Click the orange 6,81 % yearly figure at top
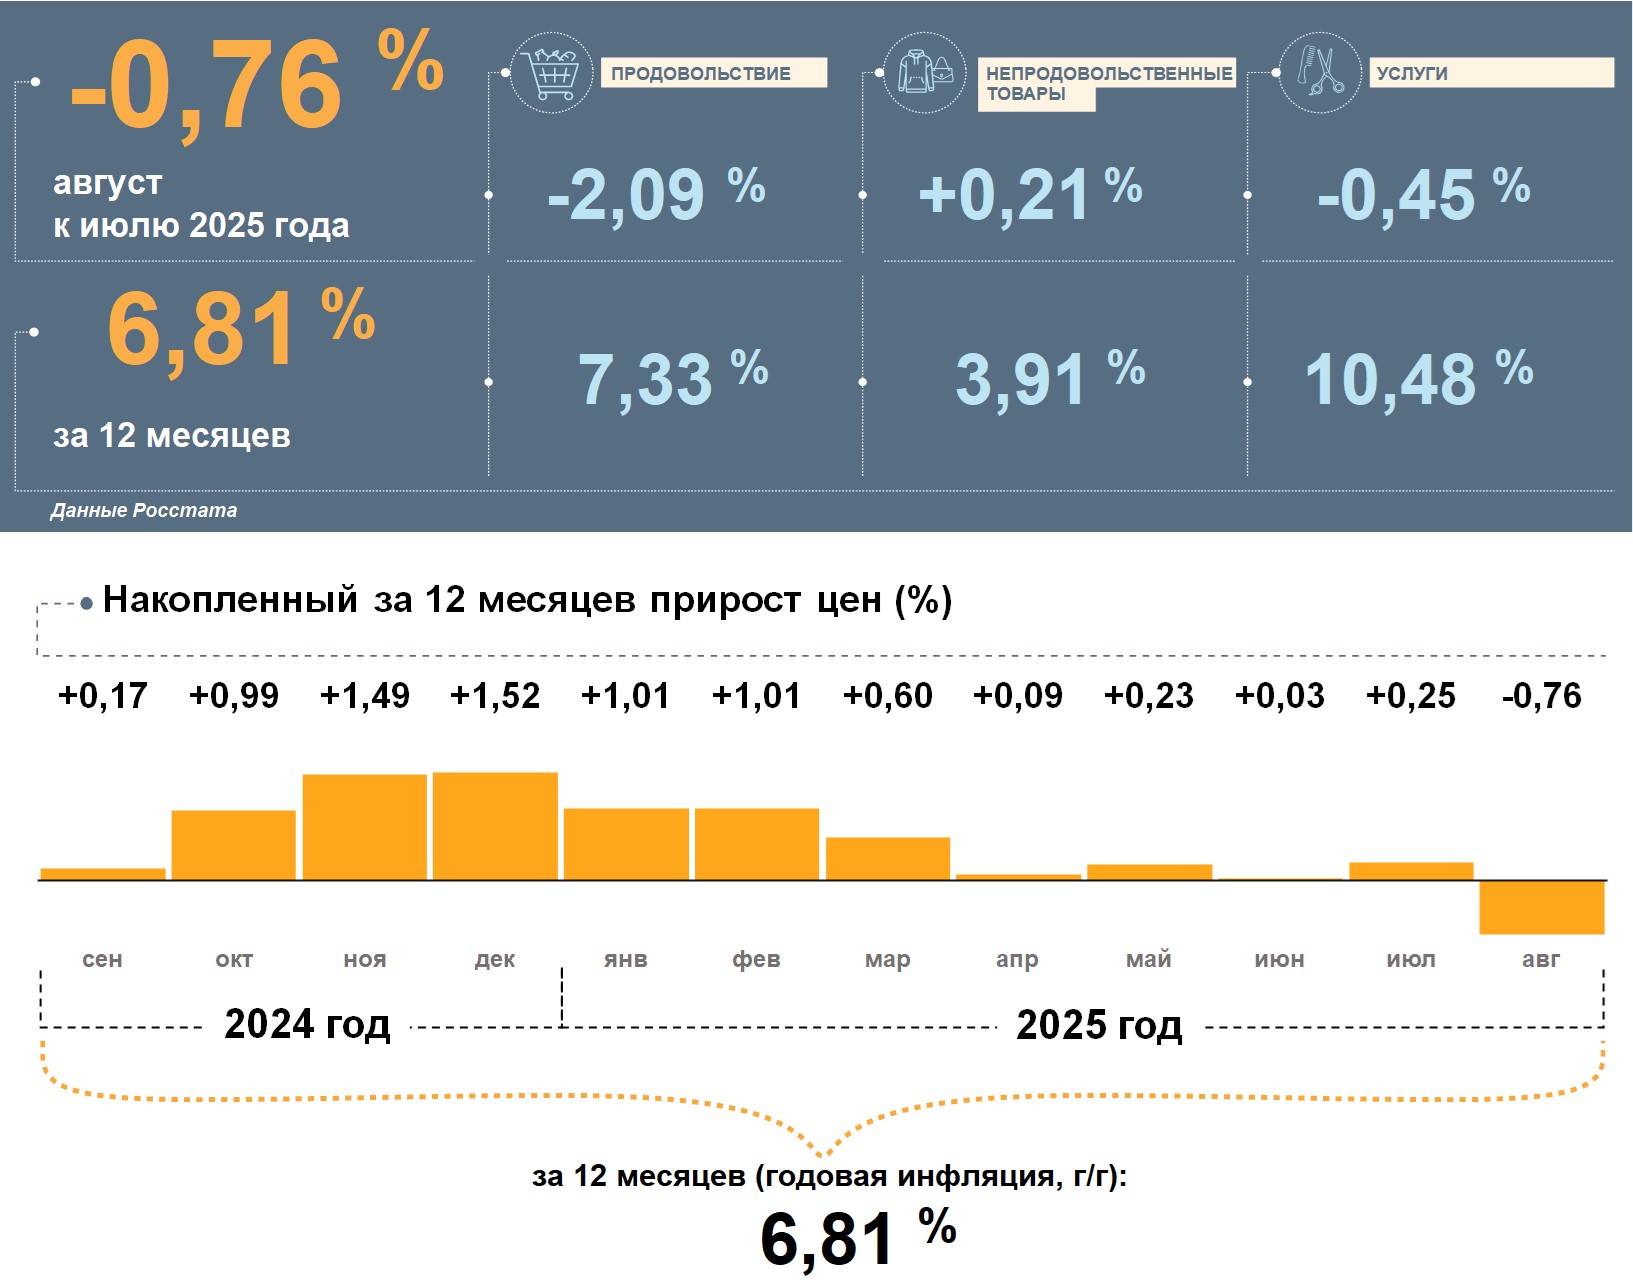The image size is (1633, 1285). 241,327
